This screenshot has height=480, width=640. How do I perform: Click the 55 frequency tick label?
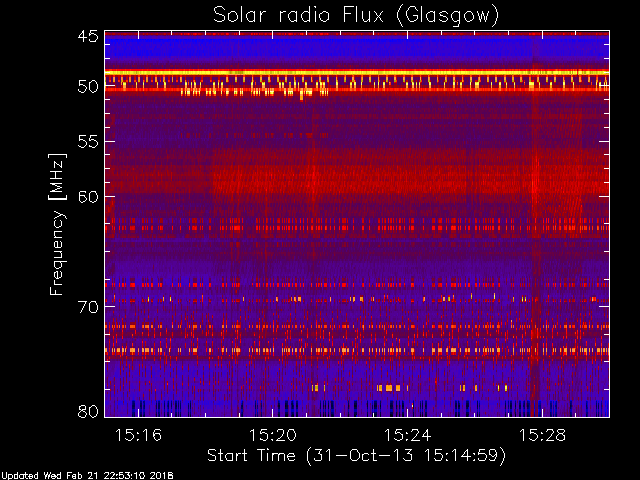click(88, 142)
